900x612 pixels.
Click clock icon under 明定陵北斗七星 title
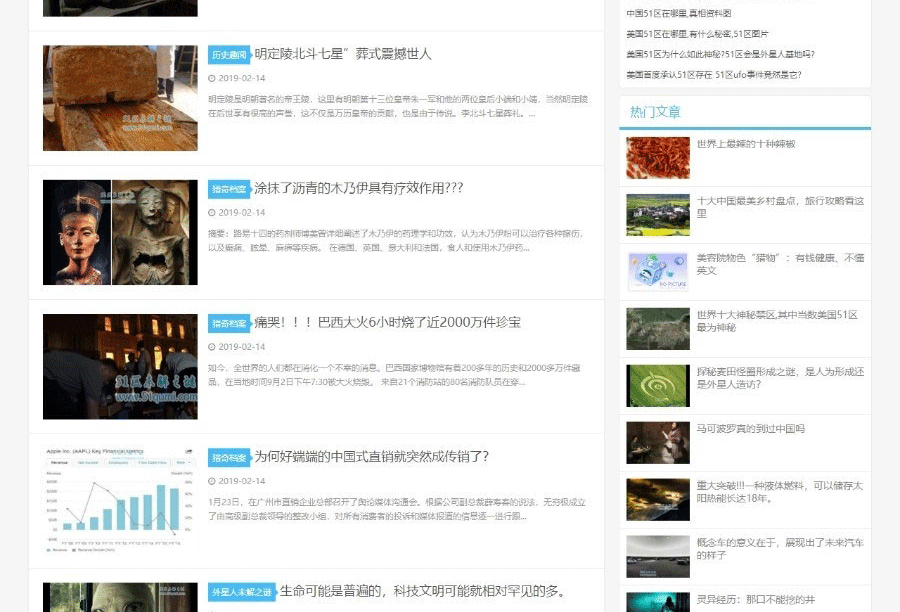[212, 78]
